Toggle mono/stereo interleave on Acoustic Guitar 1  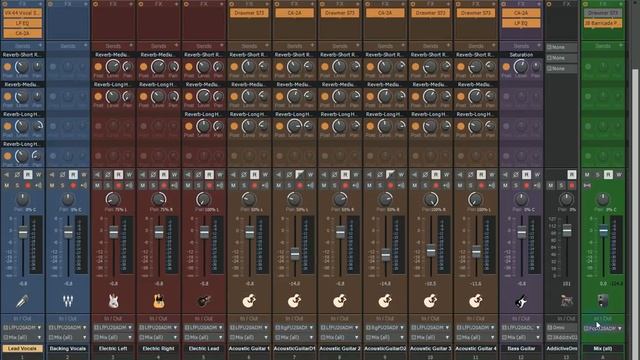coord(233,175)
